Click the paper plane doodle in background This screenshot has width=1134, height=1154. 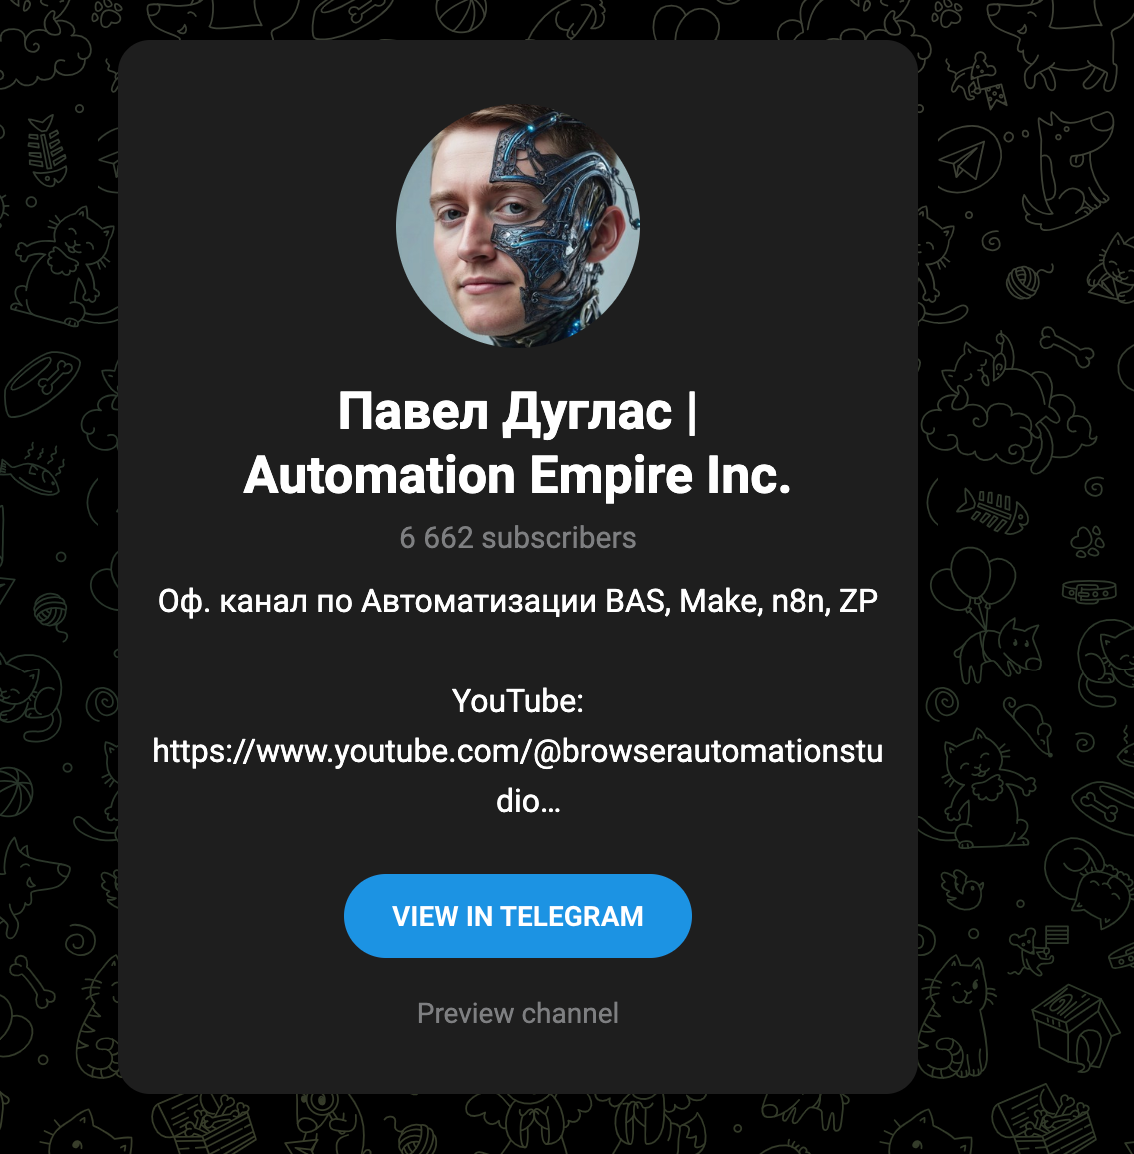click(x=965, y=159)
